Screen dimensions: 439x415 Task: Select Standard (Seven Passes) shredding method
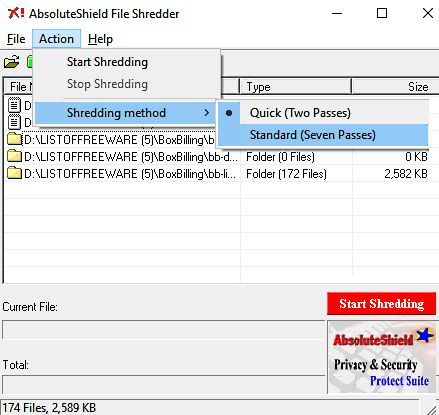pyautogui.click(x=323, y=135)
